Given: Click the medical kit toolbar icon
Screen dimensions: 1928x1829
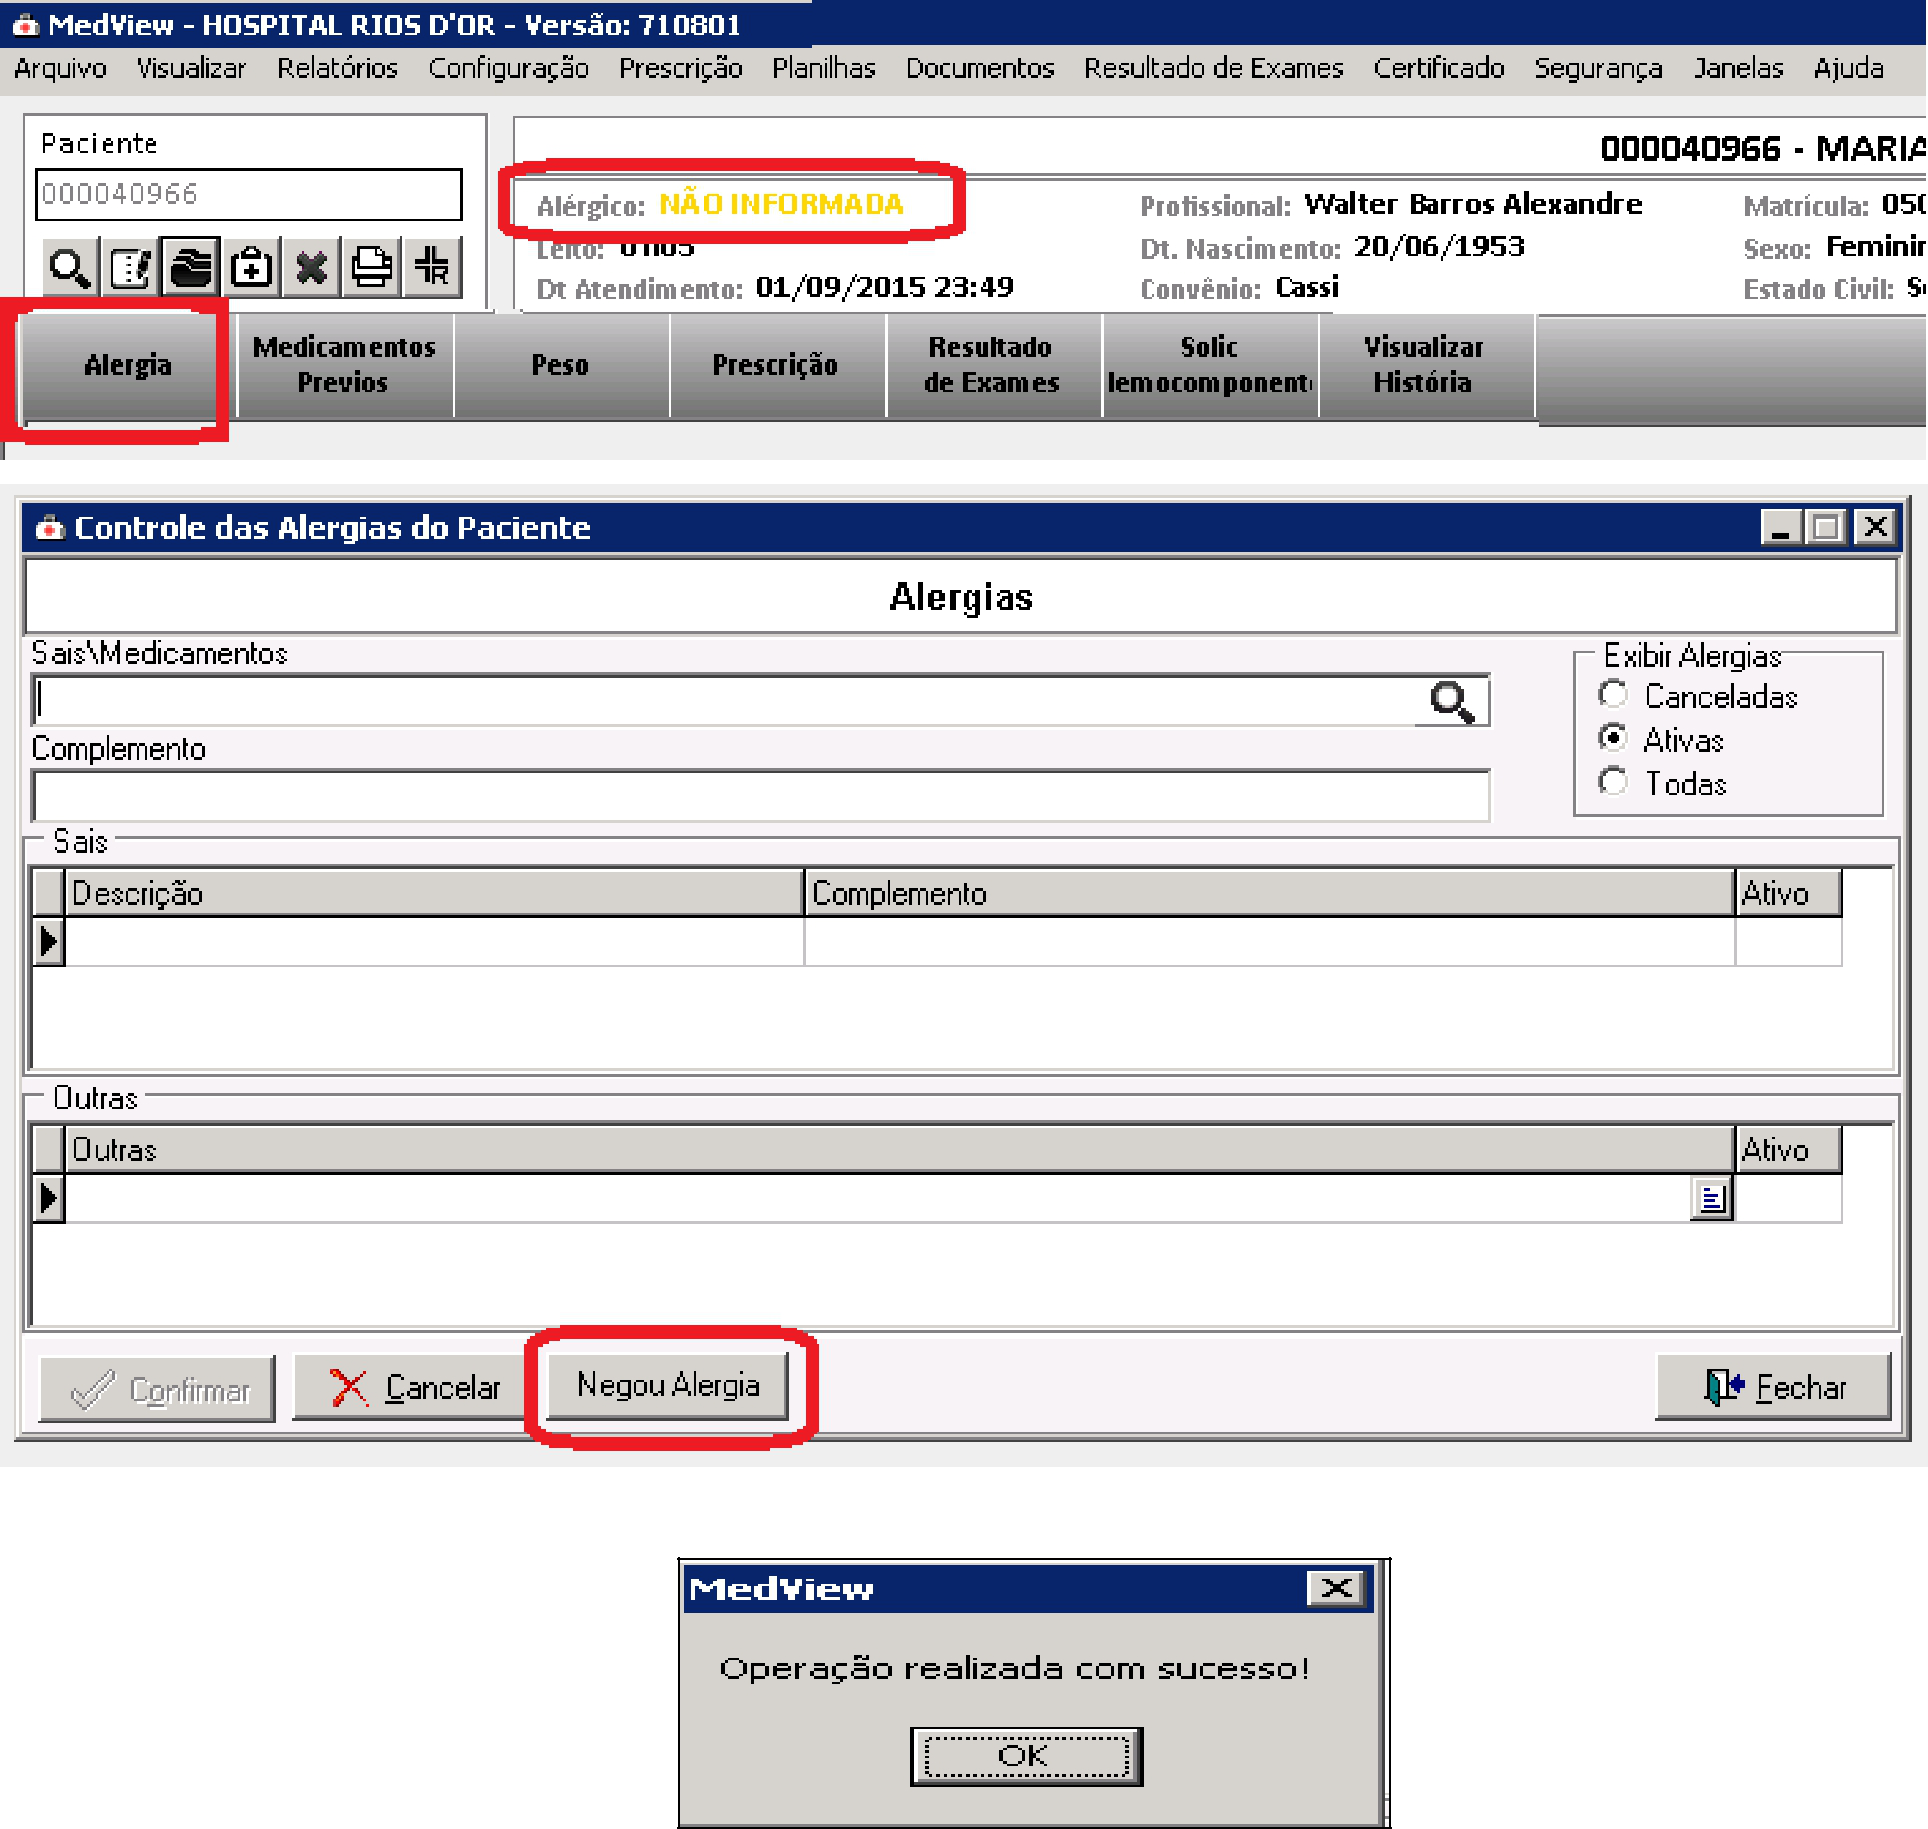Looking at the screenshot, I should point(251,267).
